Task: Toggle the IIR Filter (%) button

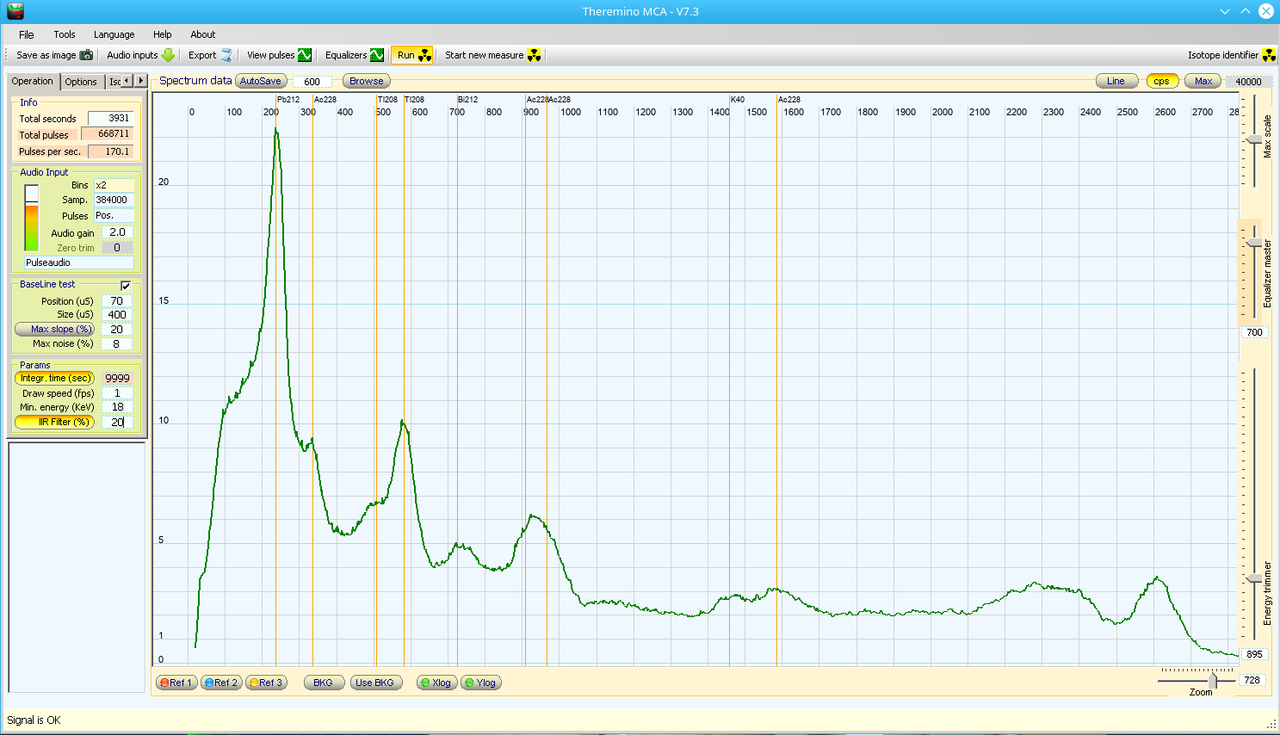Action: coord(55,422)
